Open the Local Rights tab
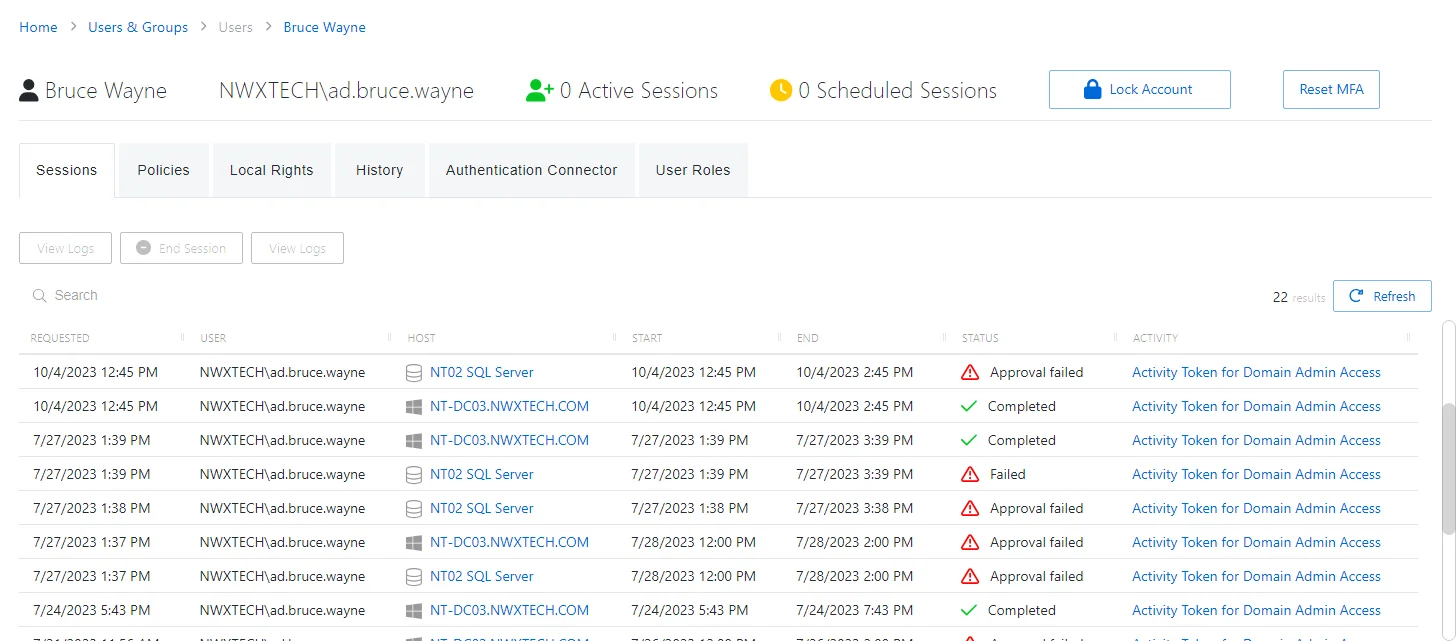The image size is (1456, 641). 271,170
